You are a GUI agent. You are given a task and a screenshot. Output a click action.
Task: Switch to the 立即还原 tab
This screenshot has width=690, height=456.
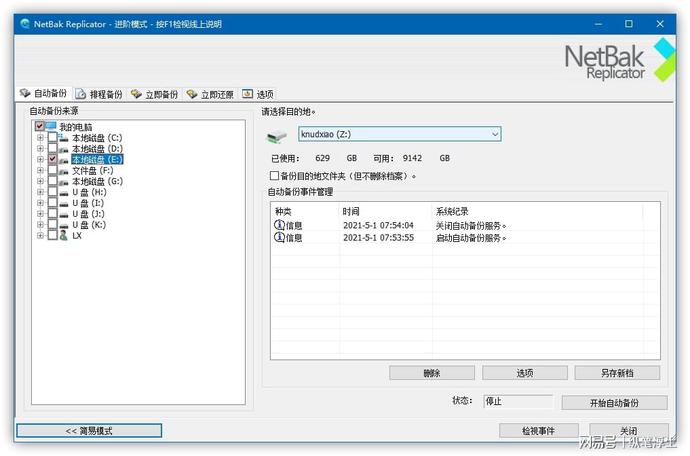tap(210, 94)
